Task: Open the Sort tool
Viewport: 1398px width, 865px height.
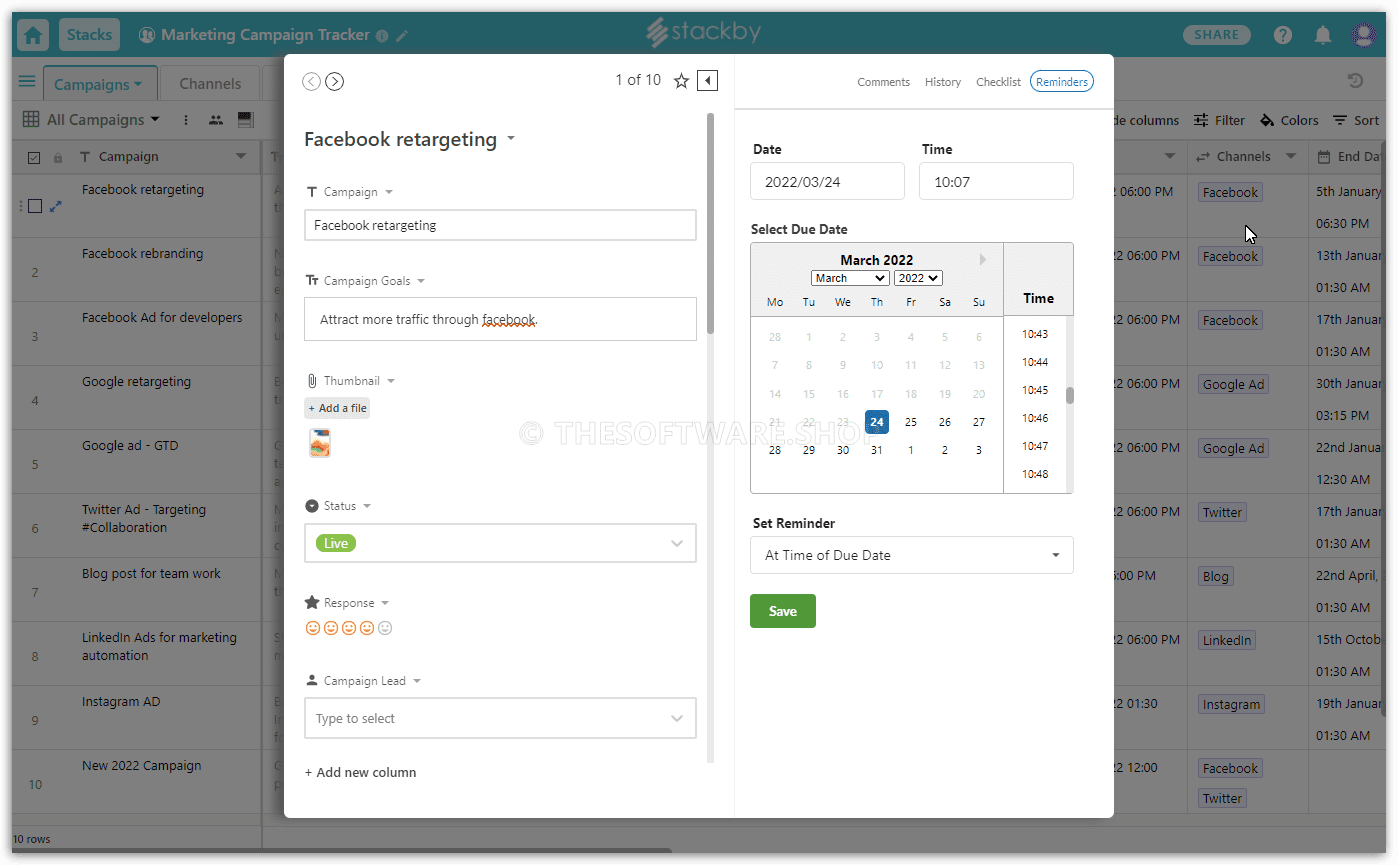Action: [1356, 120]
